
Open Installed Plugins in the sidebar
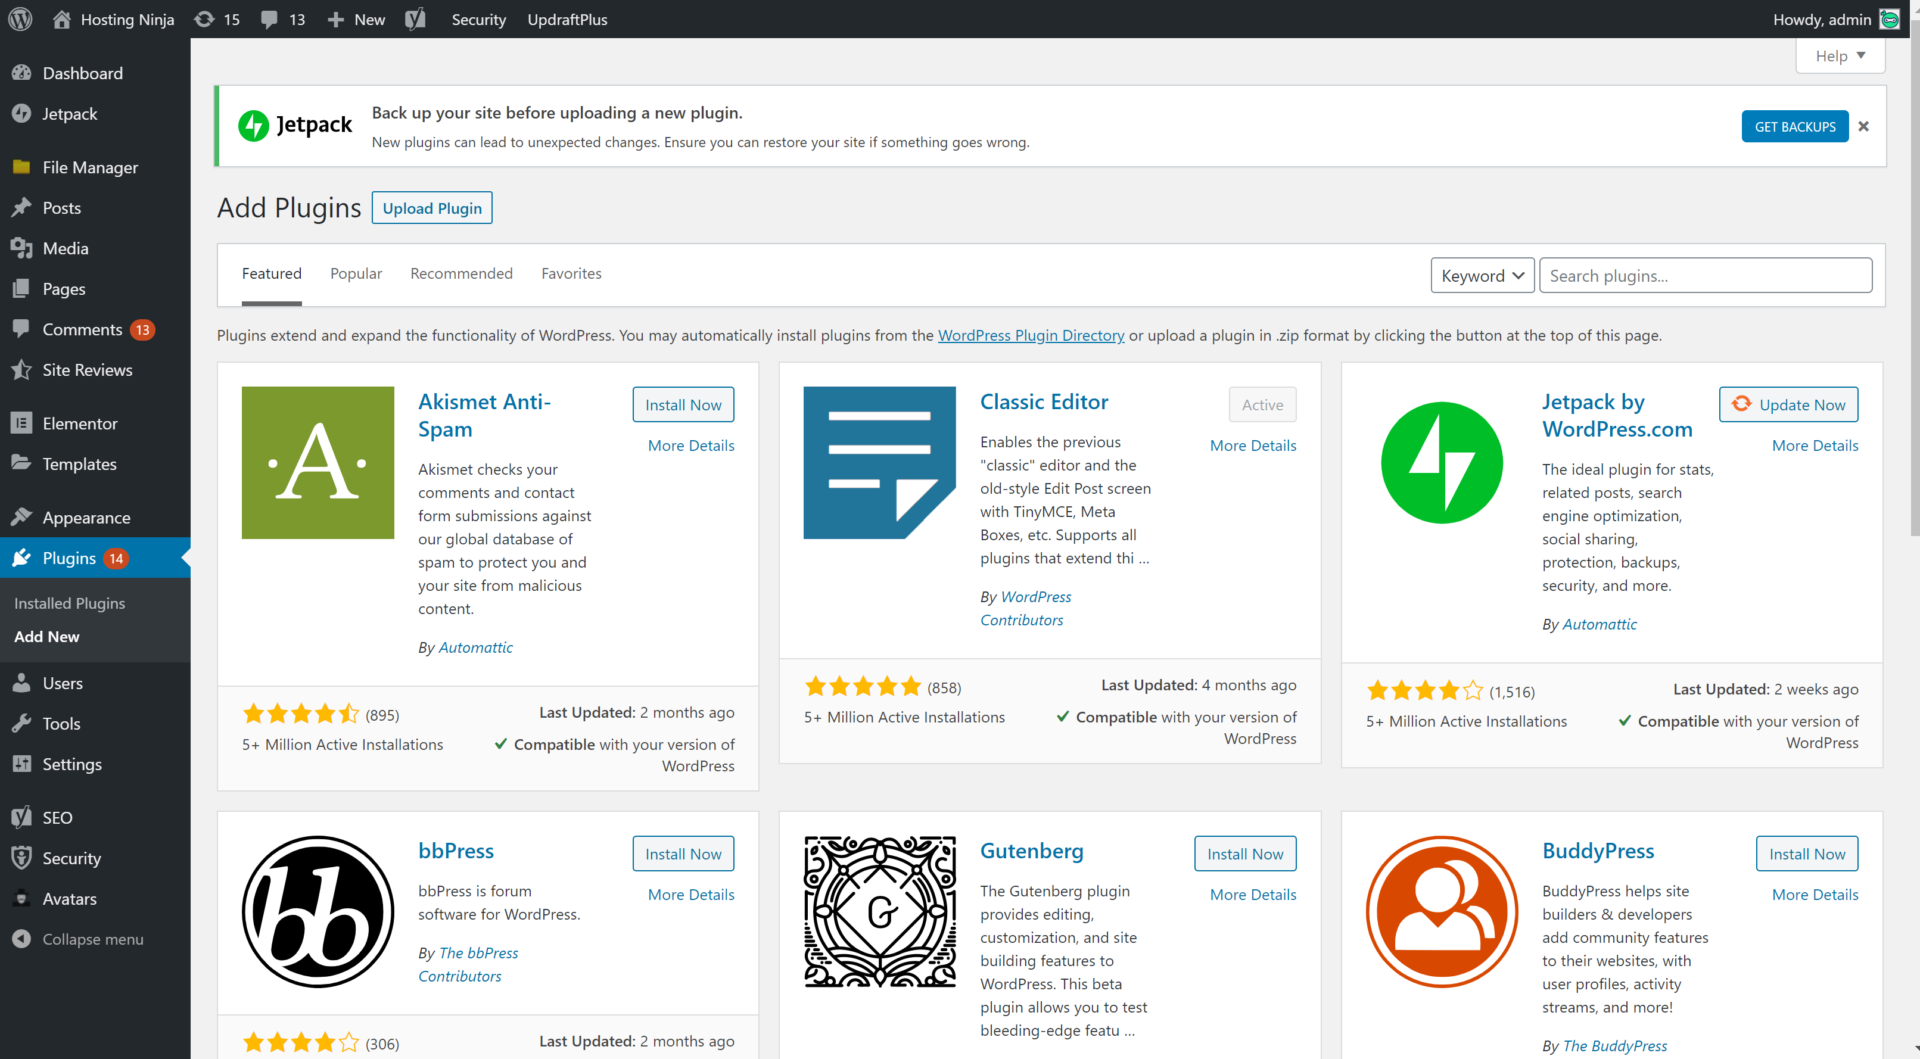point(70,603)
